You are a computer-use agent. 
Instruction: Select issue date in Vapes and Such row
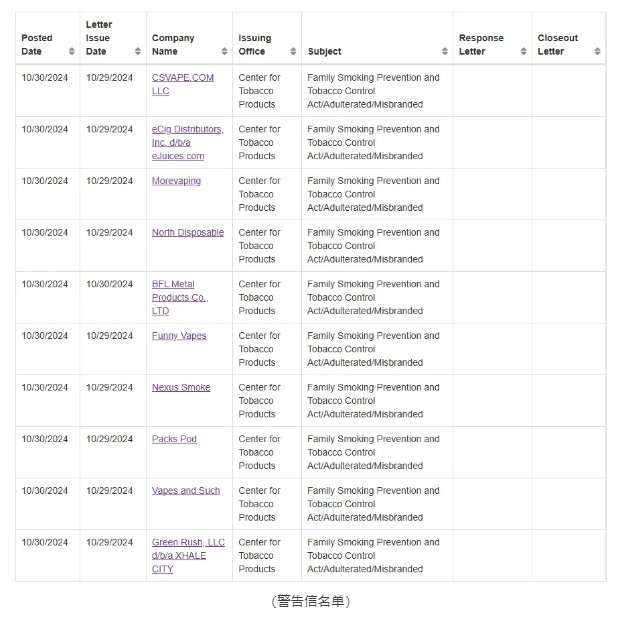pos(109,490)
